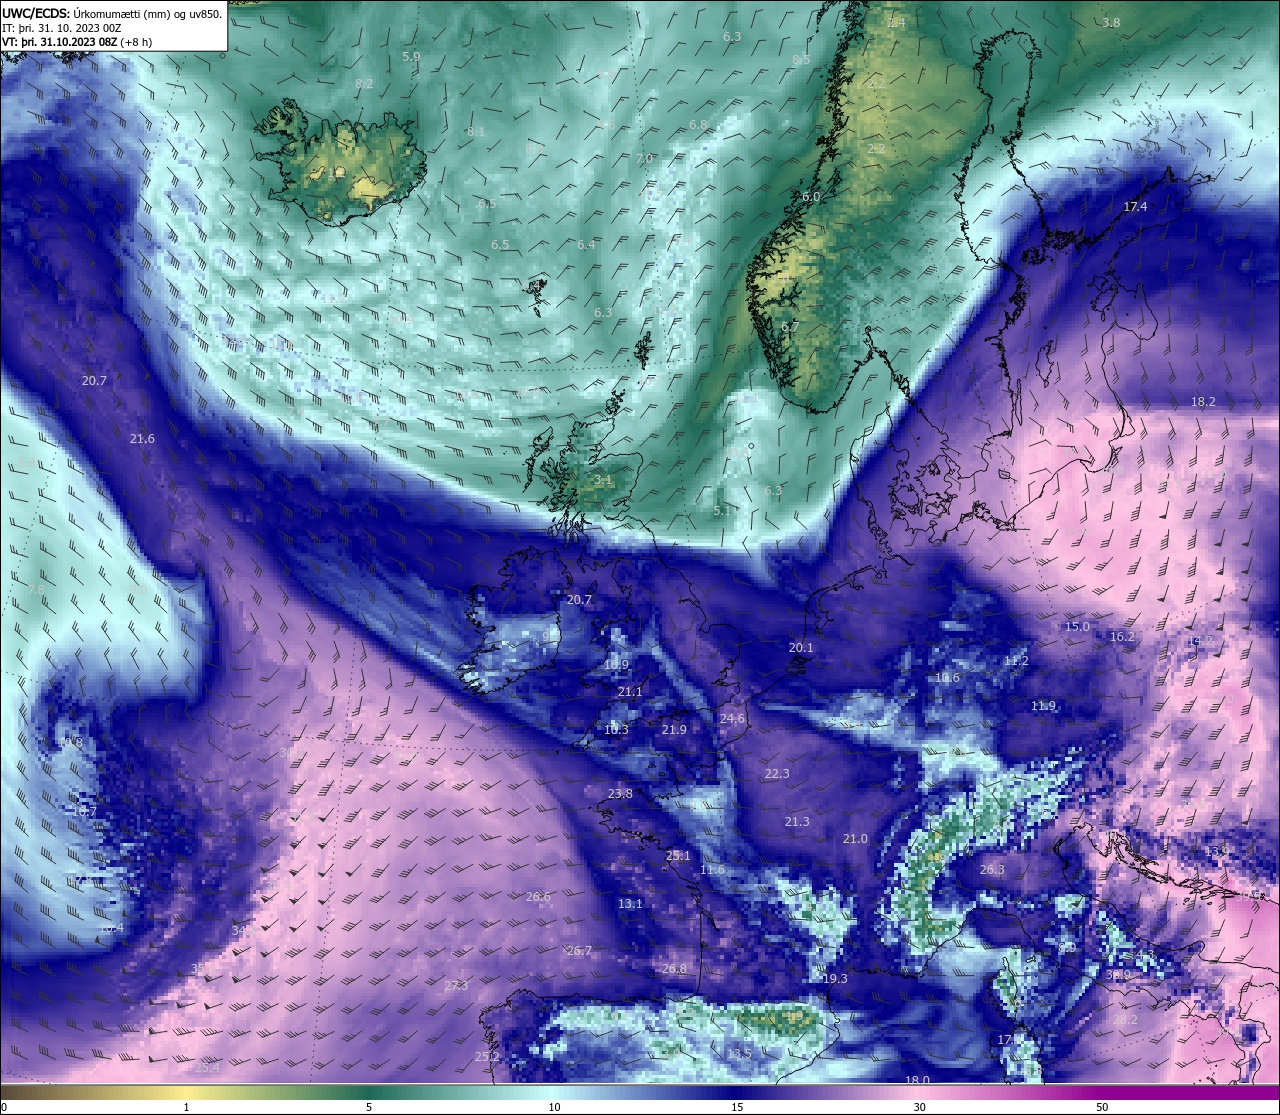Click the 24.6 value near southeast England
The width and height of the screenshot is (1280, 1115).
732,719
